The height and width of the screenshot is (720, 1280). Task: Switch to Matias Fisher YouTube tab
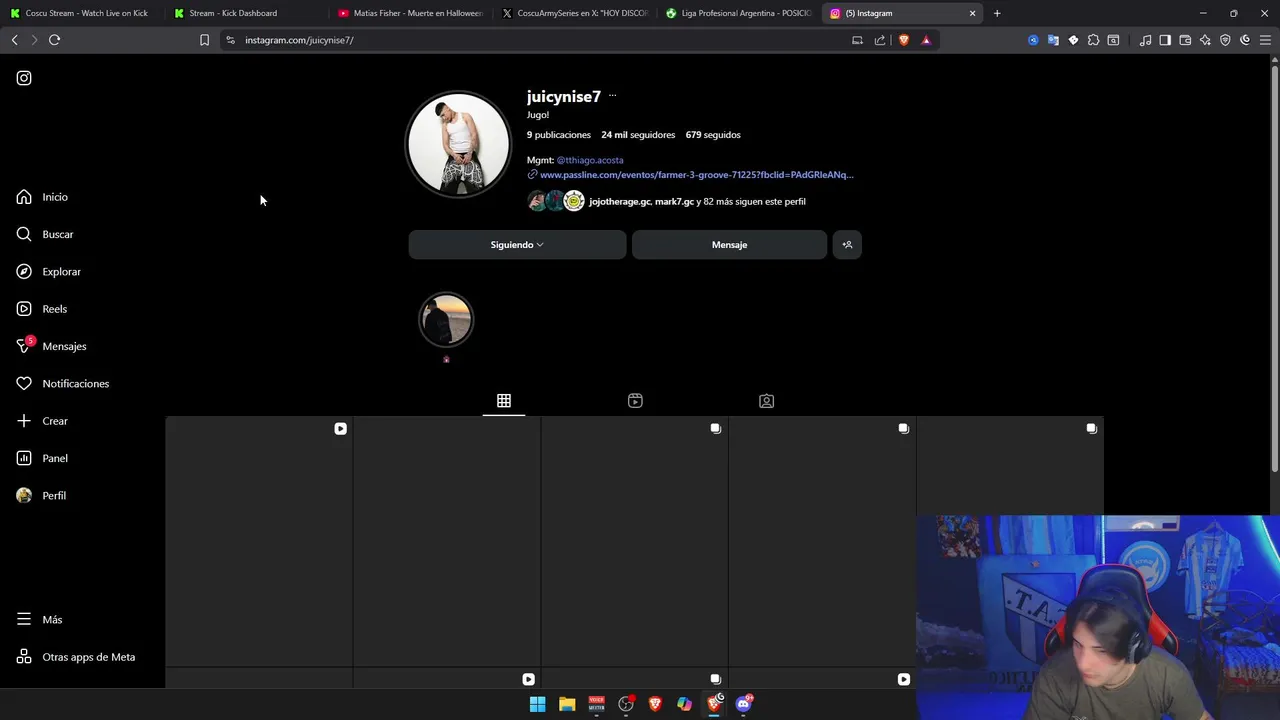(410, 13)
